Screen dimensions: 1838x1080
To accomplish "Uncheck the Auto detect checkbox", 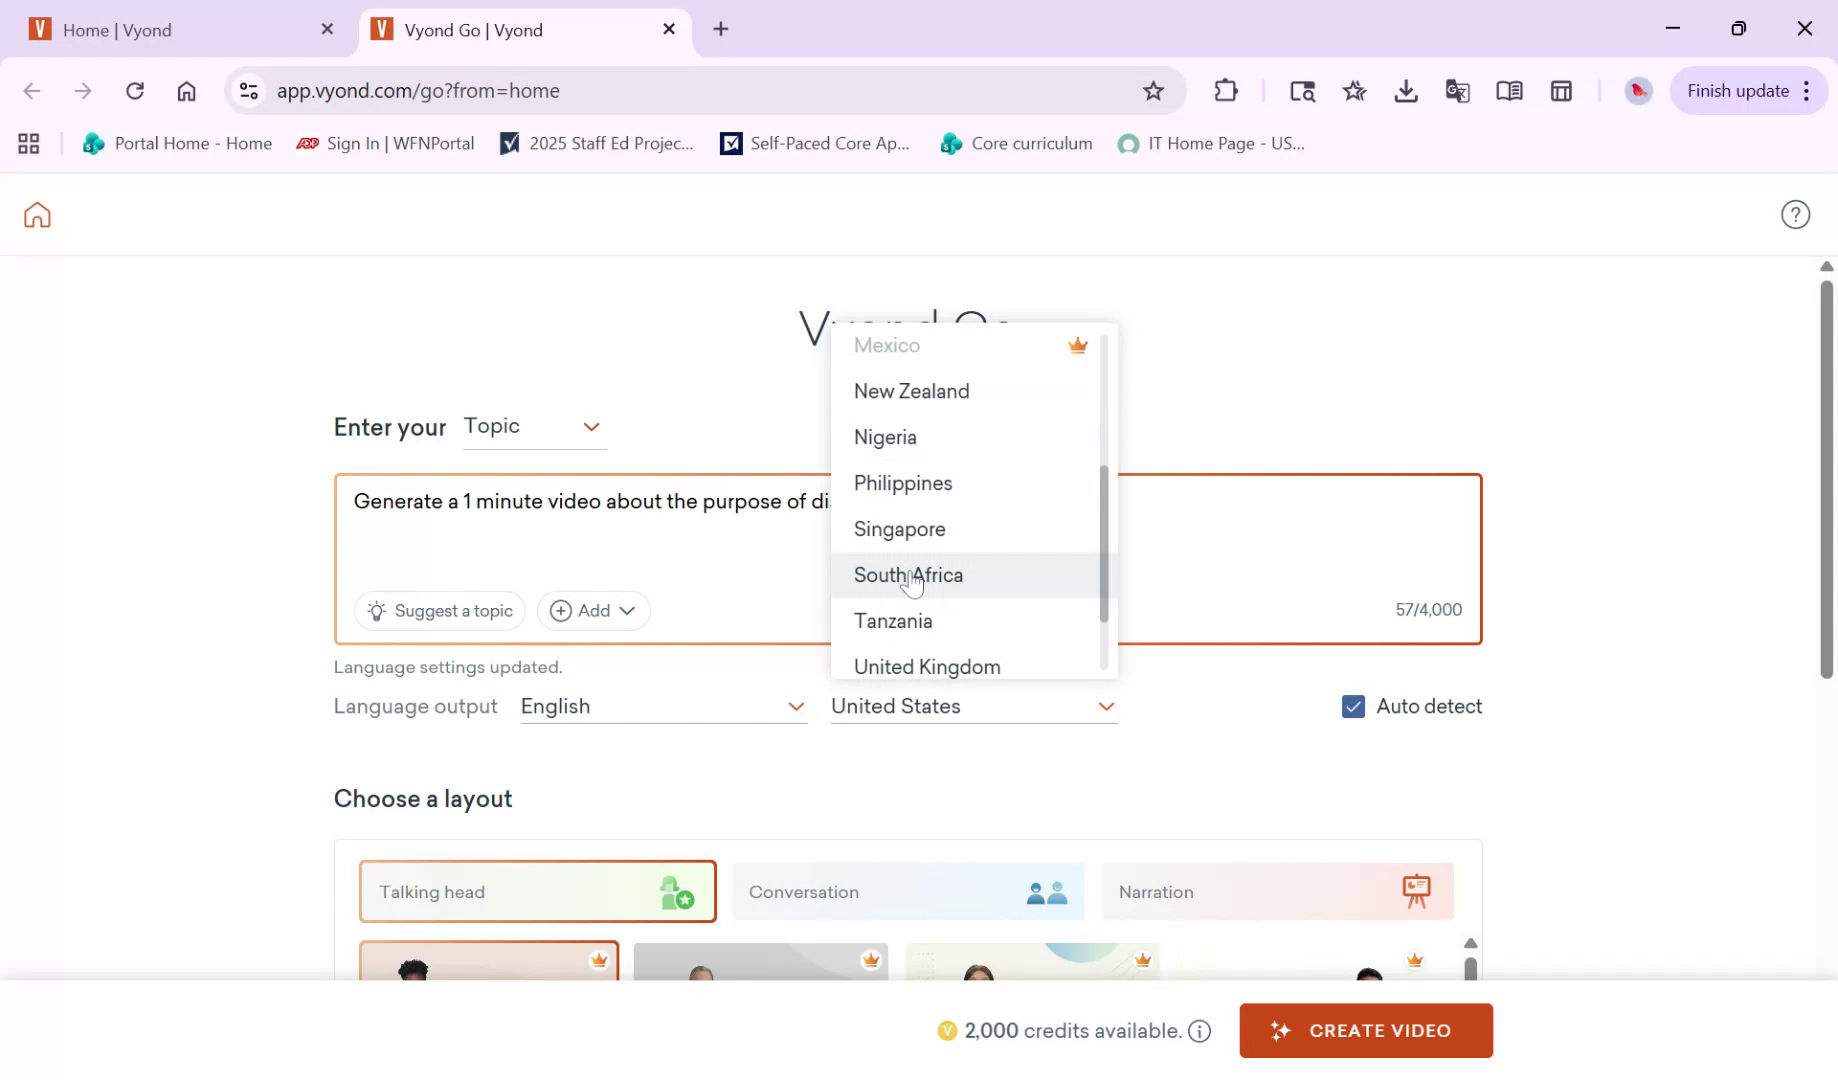I will point(1353,706).
